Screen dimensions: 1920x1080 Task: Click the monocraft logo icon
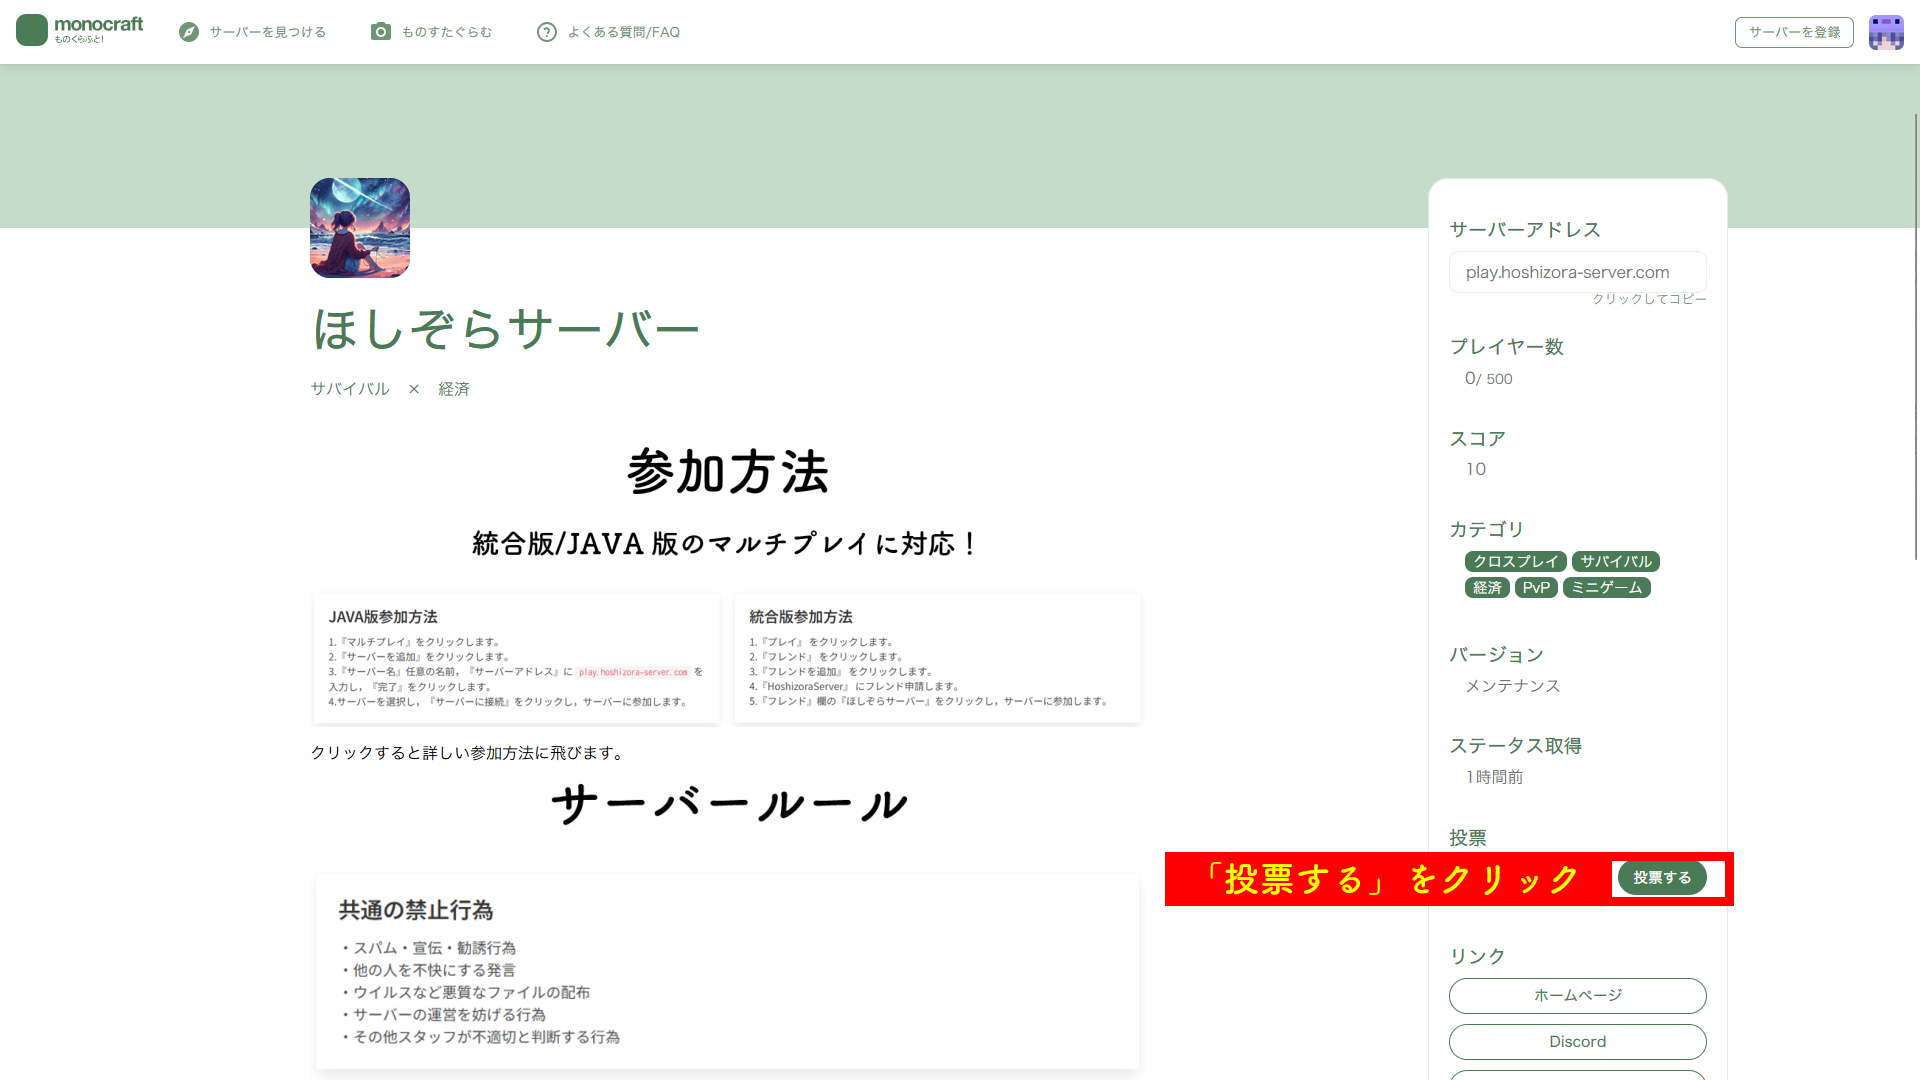(32, 30)
